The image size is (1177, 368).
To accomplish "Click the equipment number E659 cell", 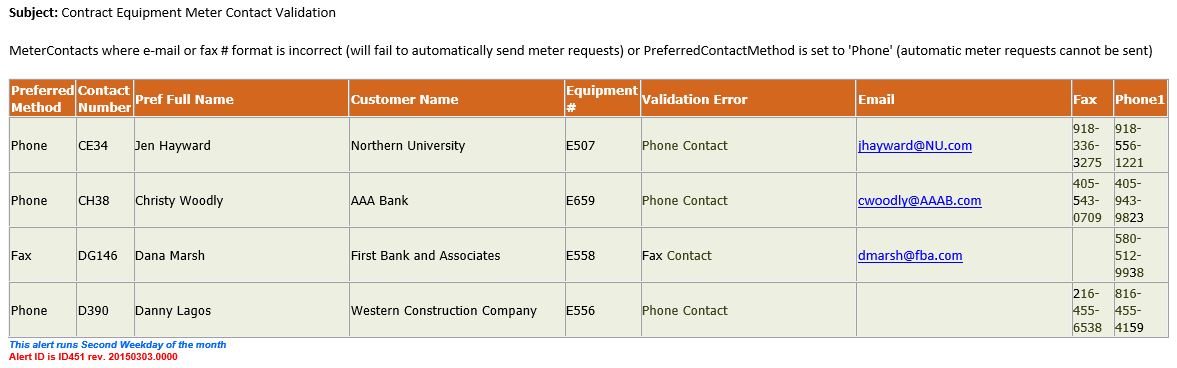I will pyautogui.click(x=602, y=201).
